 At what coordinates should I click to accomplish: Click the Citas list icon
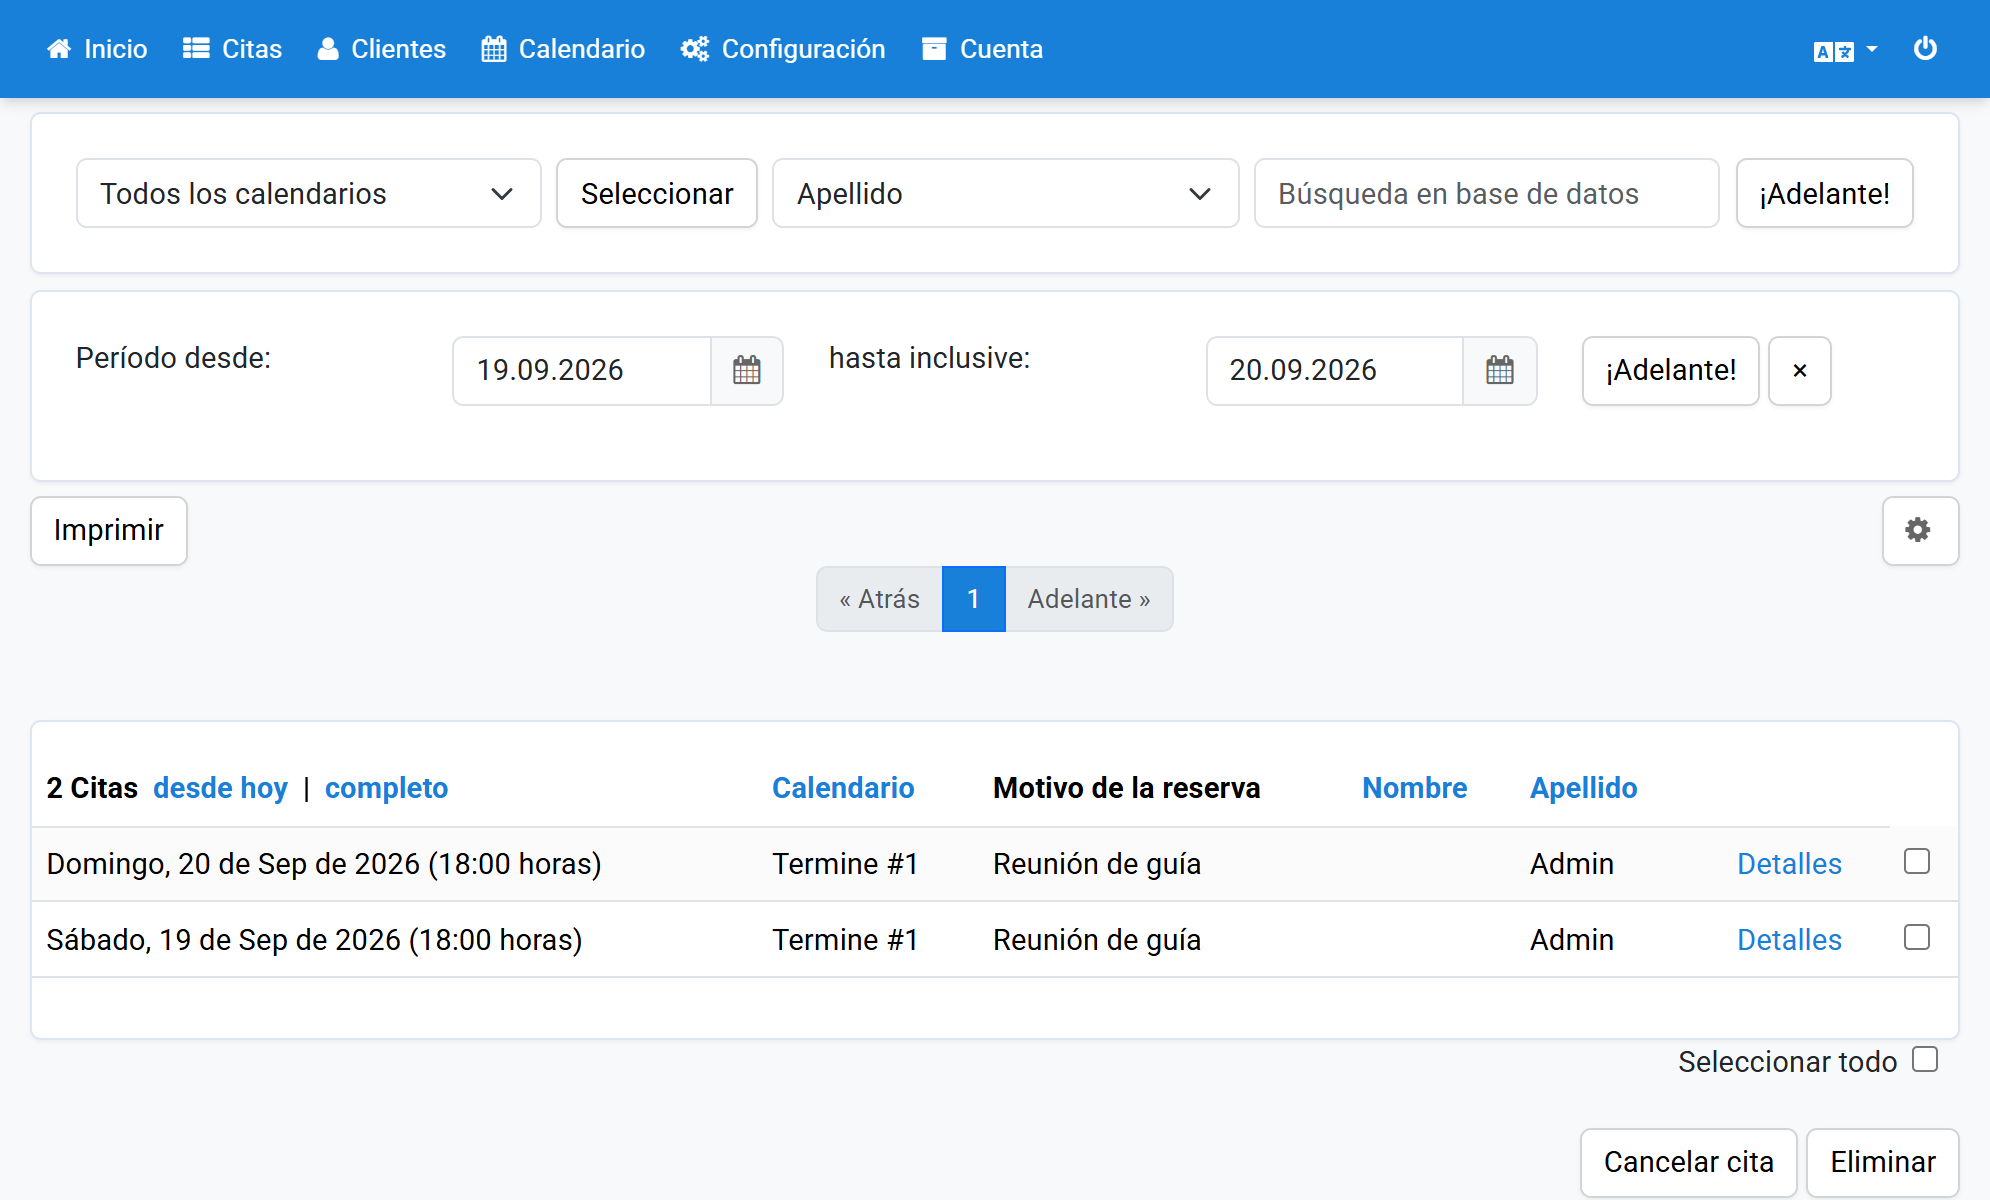196,49
